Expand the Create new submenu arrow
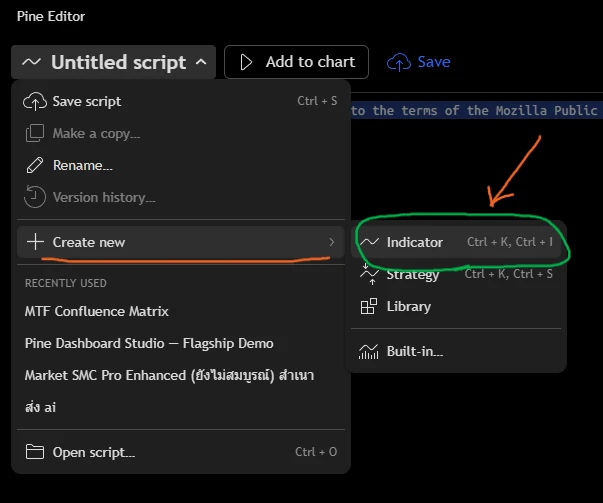The height and width of the screenshot is (503, 603). pos(331,242)
